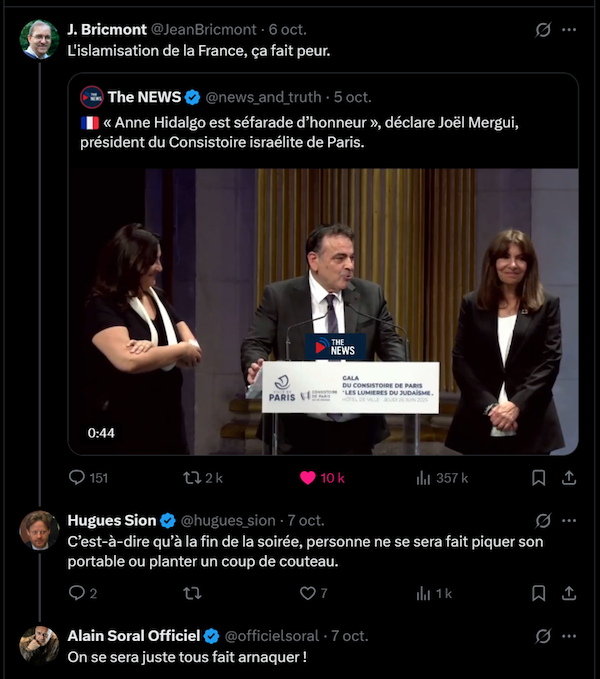Share J. Bricmont's tweet

coord(569,478)
